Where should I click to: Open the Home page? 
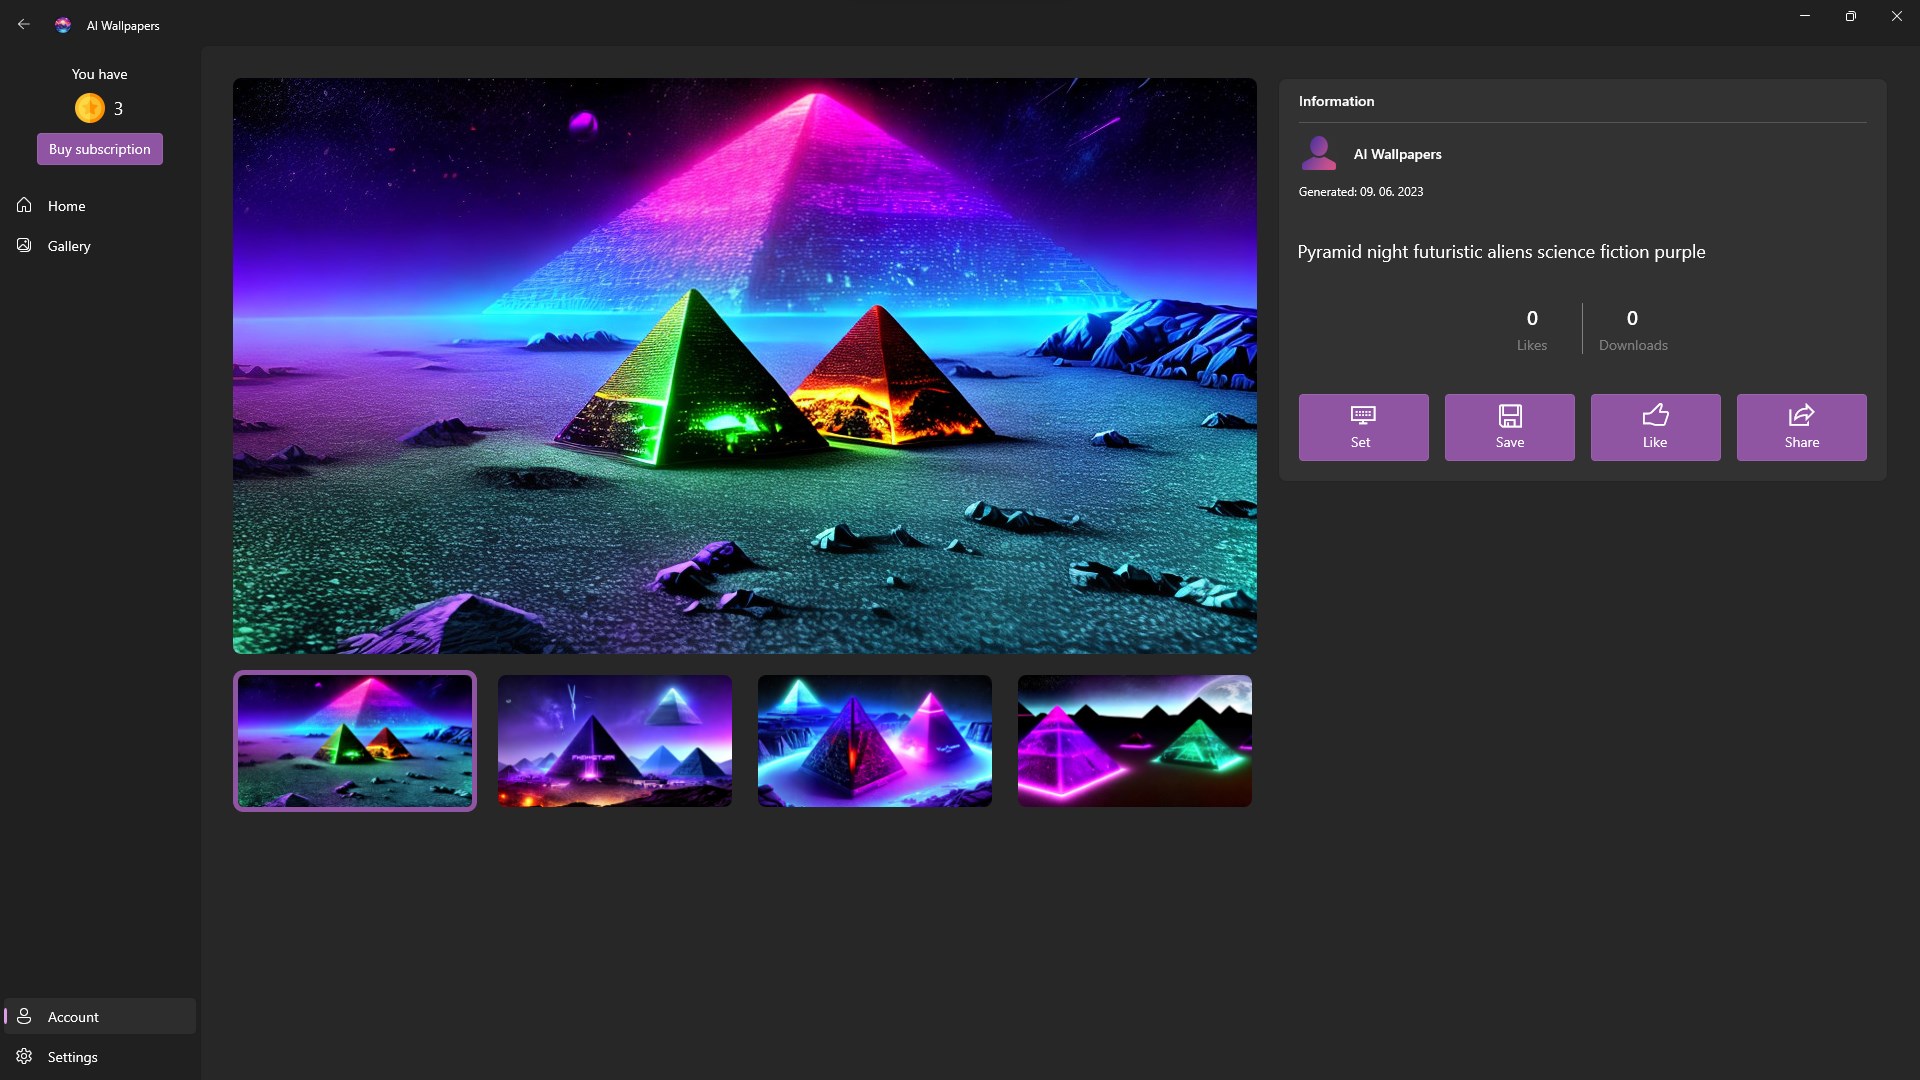[x=66, y=206]
